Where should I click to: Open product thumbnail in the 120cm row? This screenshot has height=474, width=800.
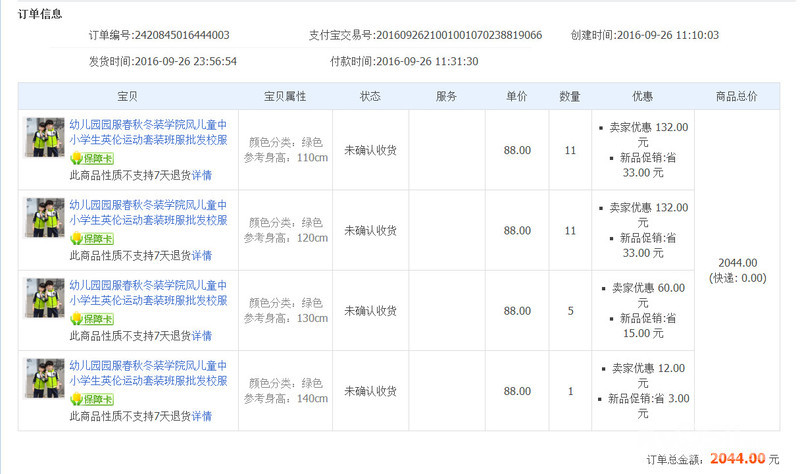[x=45, y=217]
